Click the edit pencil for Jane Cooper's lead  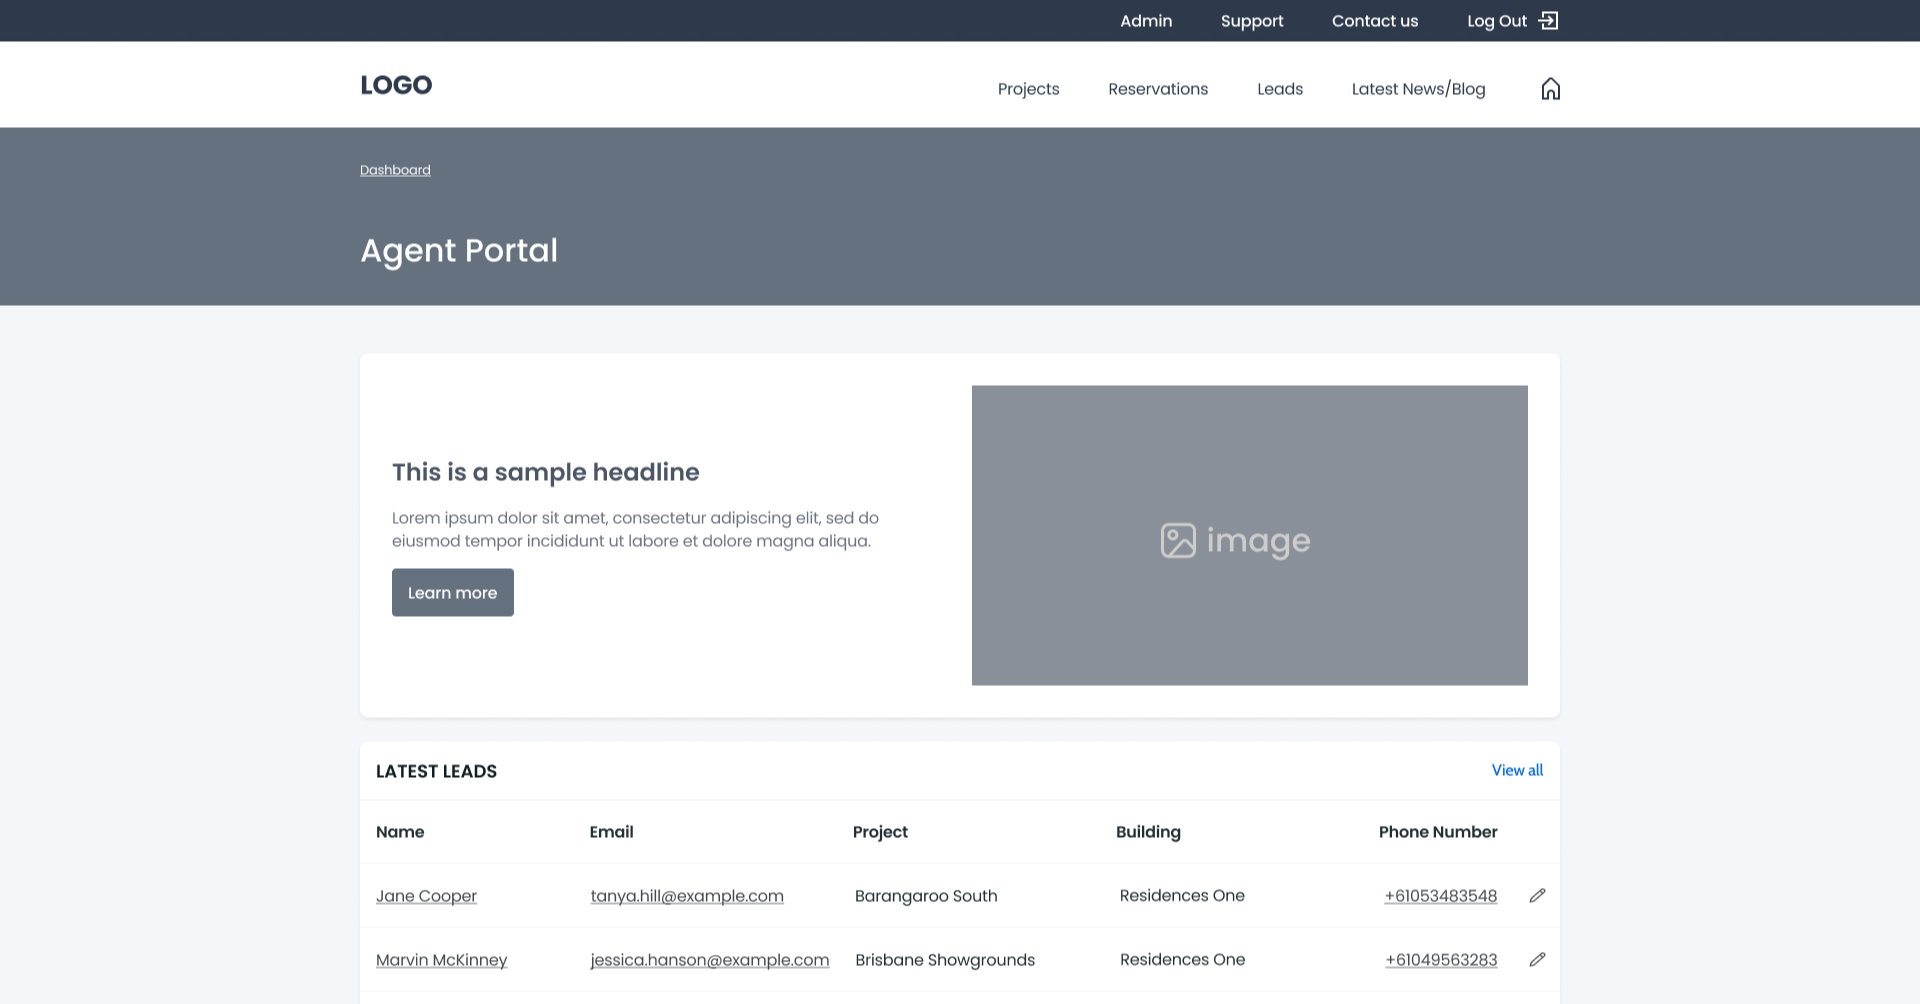pos(1537,896)
